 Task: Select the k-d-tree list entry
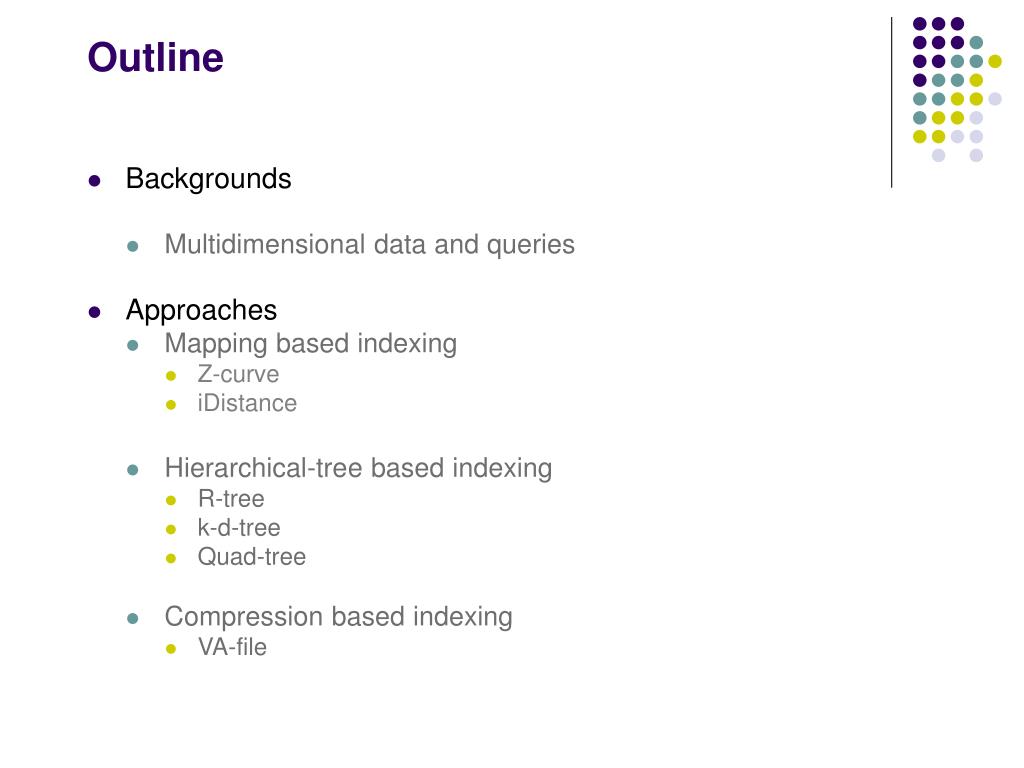tap(239, 528)
